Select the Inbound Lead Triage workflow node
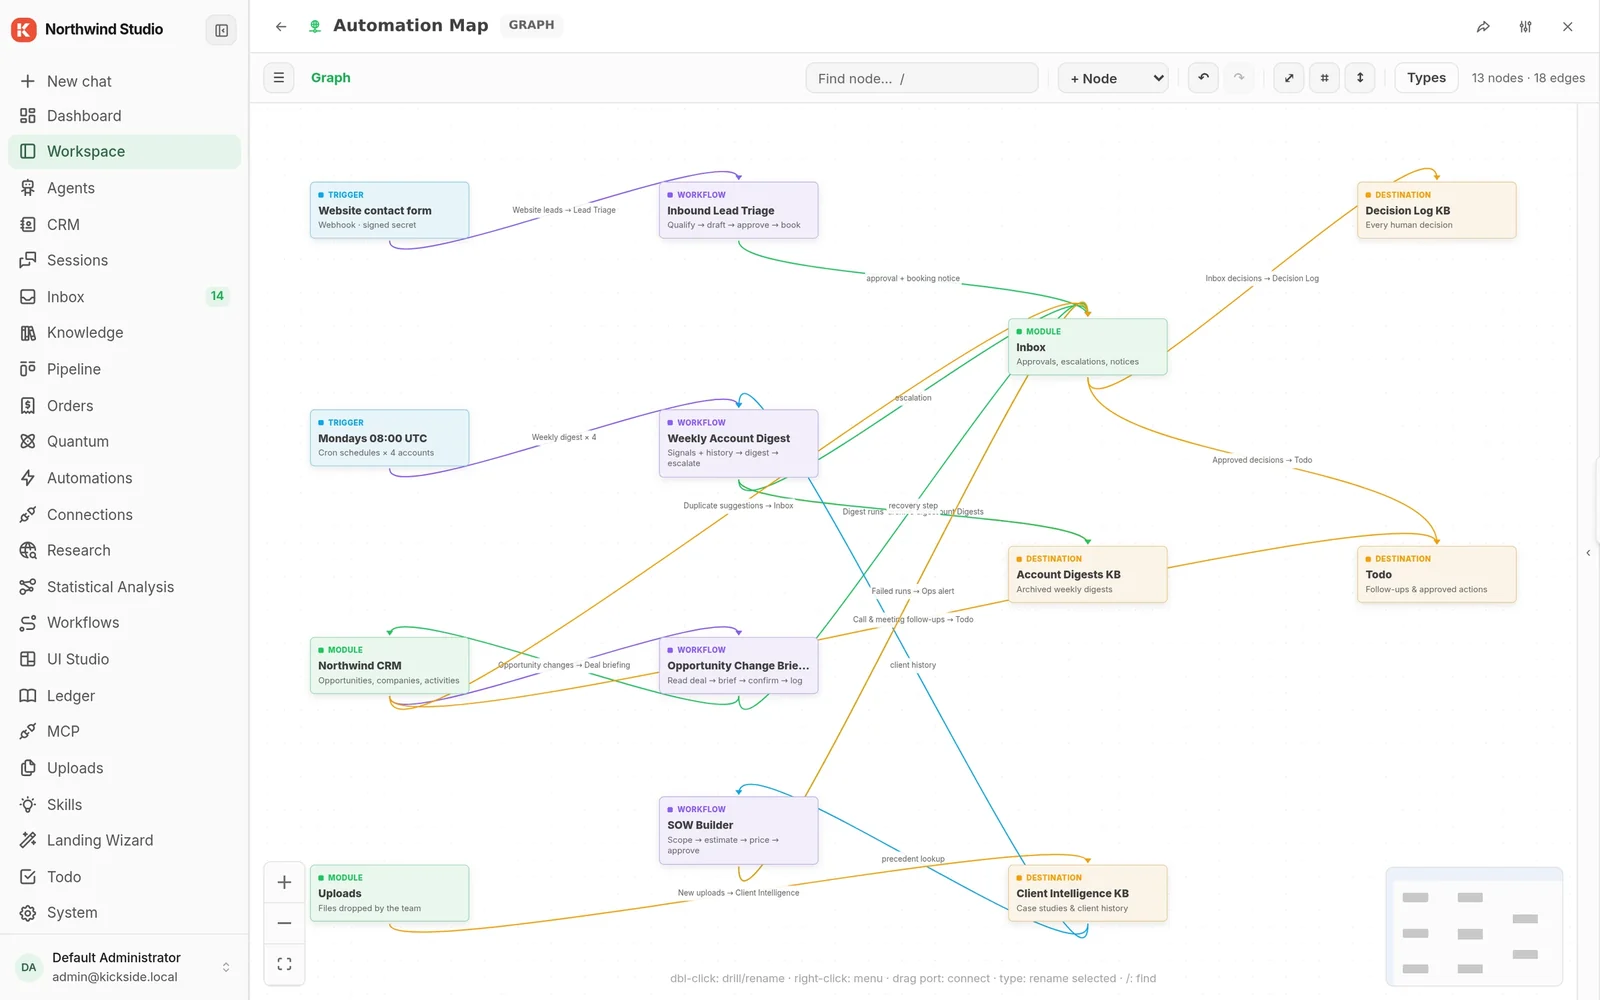 [738, 210]
